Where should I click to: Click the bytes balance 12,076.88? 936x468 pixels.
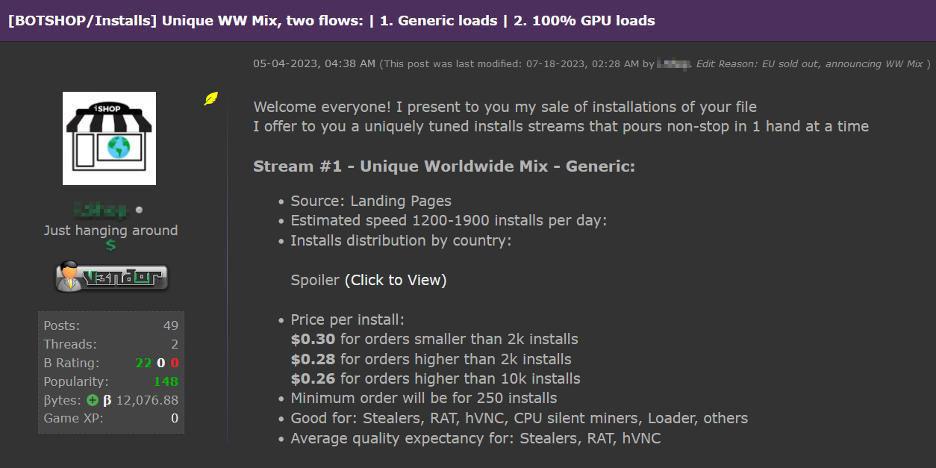point(147,400)
